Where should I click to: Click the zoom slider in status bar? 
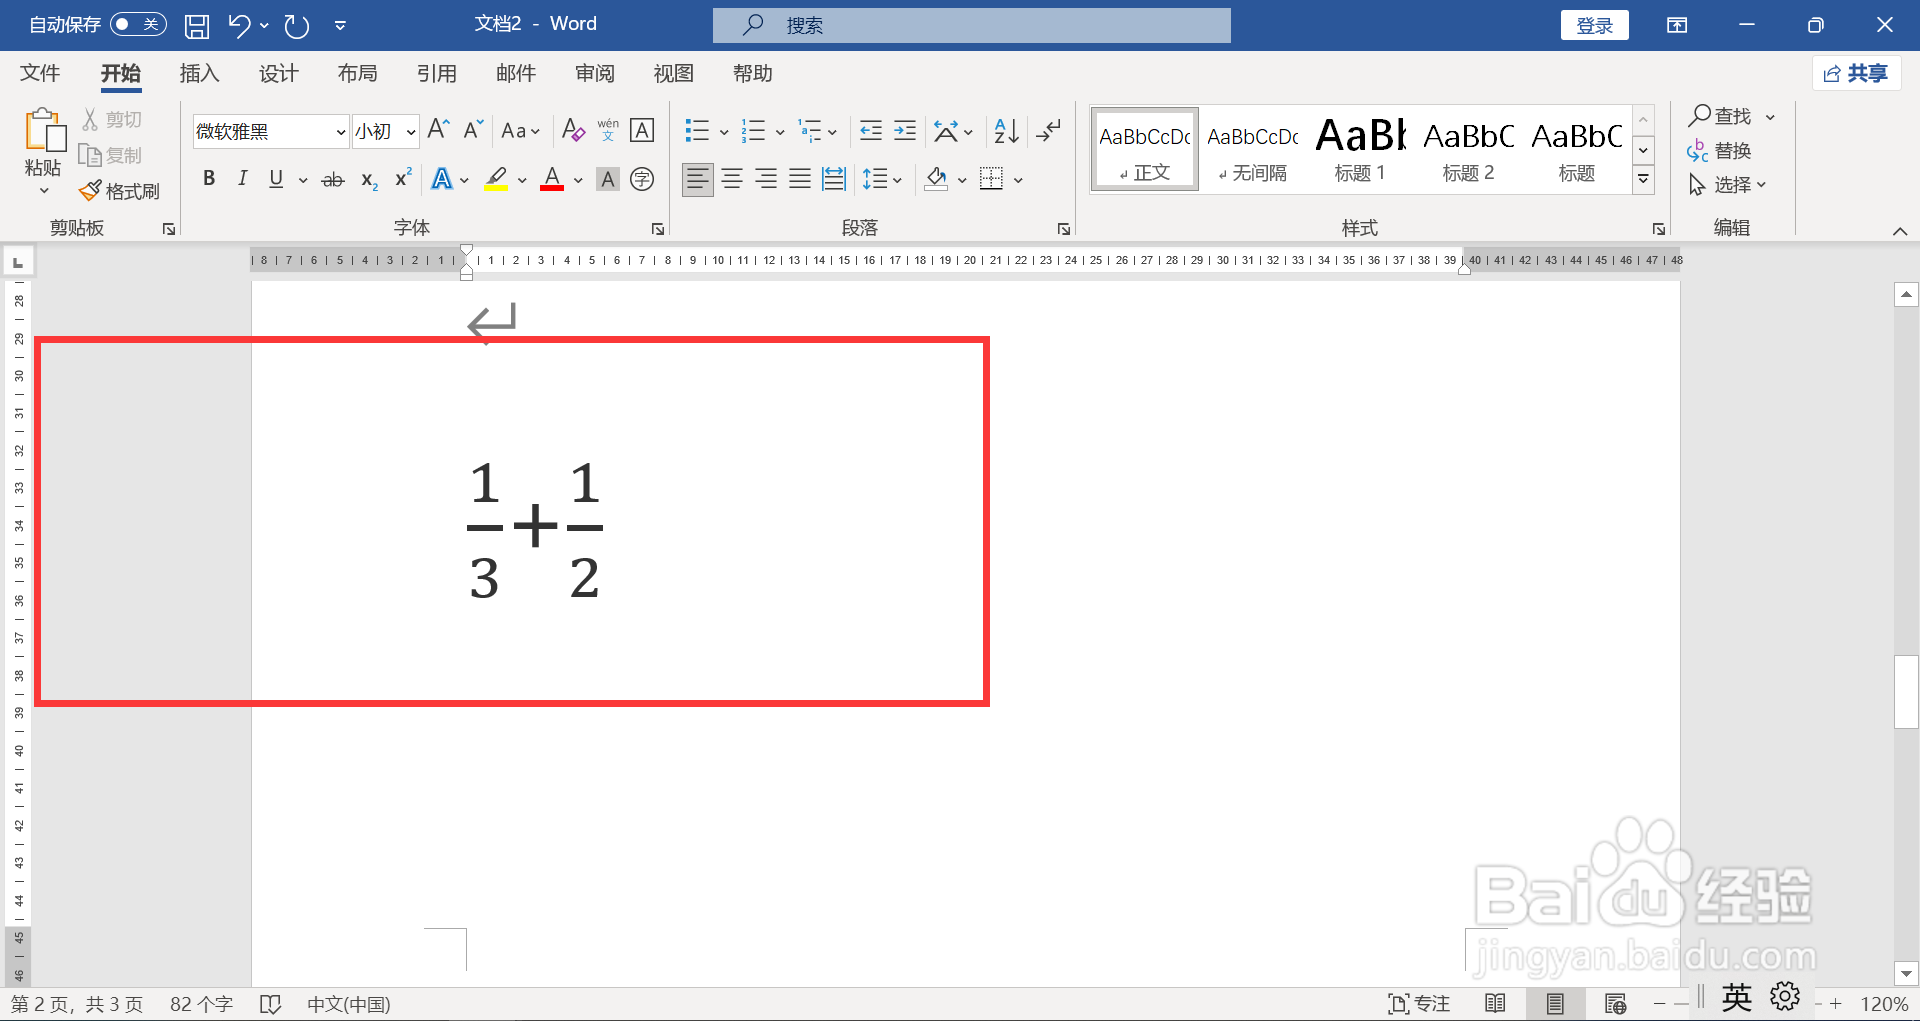(x=1747, y=1003)
